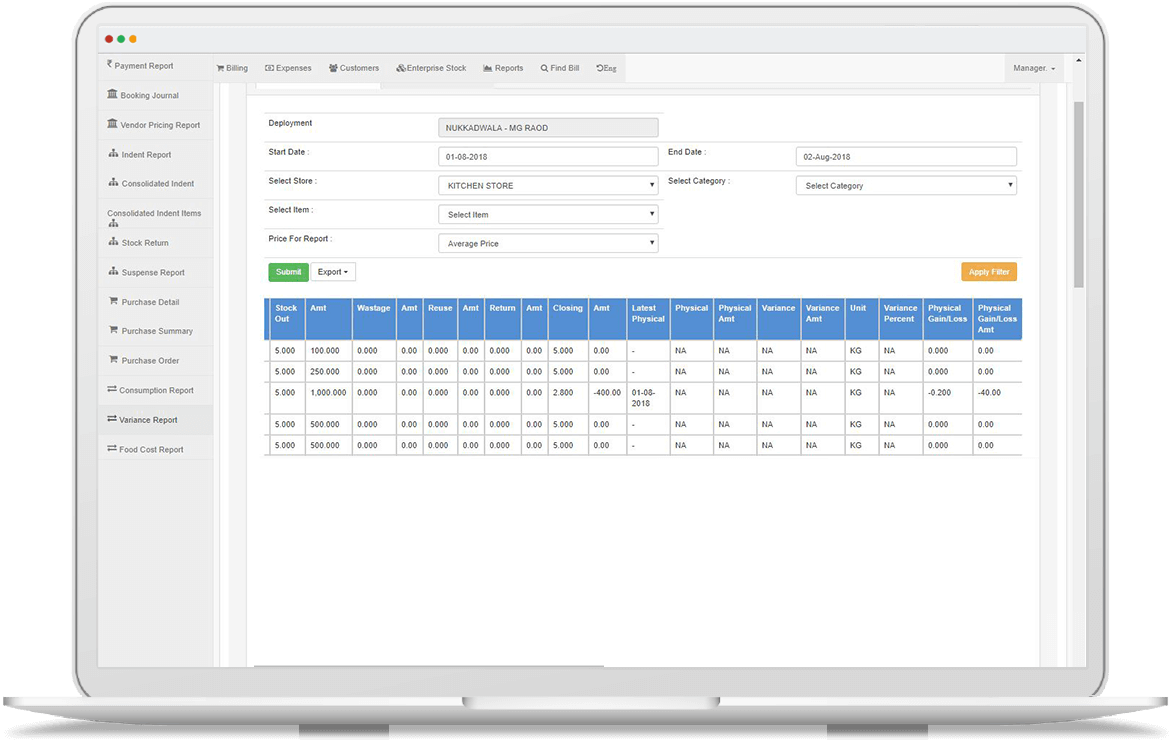Submit the variance report form
The width and height of the screenshot is (1175, 742).
coord(288,271)
